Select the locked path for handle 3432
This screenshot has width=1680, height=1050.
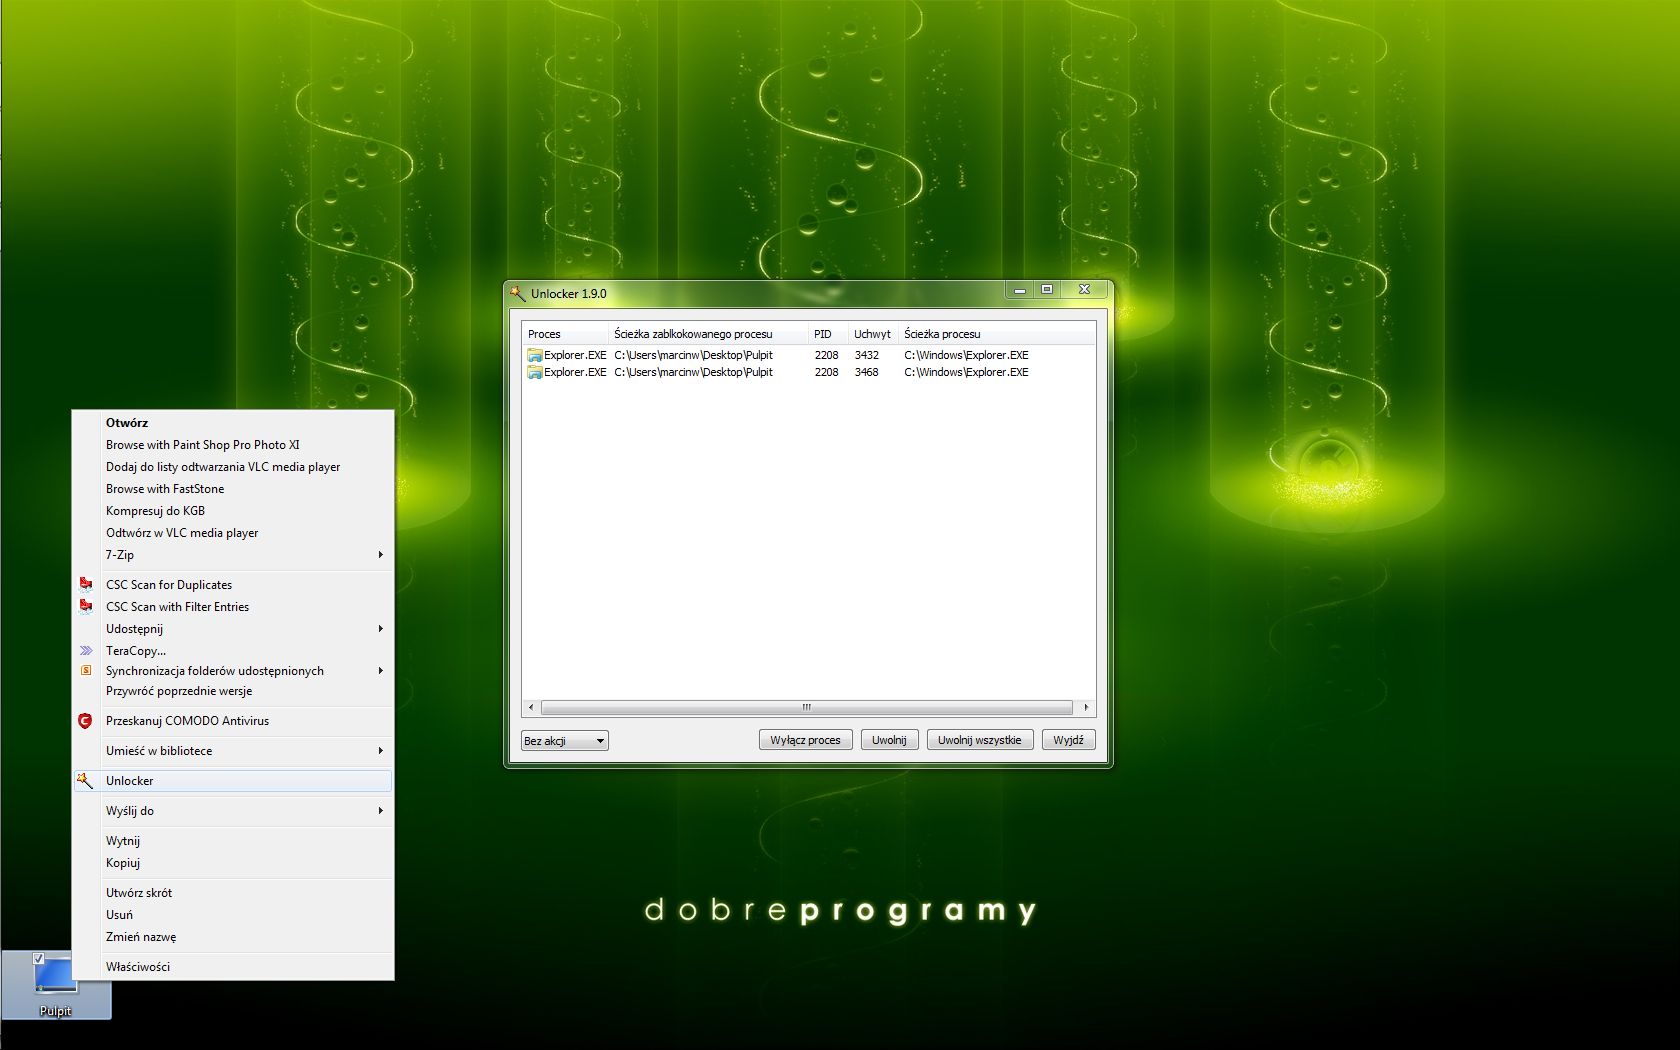tap(693, 355)
